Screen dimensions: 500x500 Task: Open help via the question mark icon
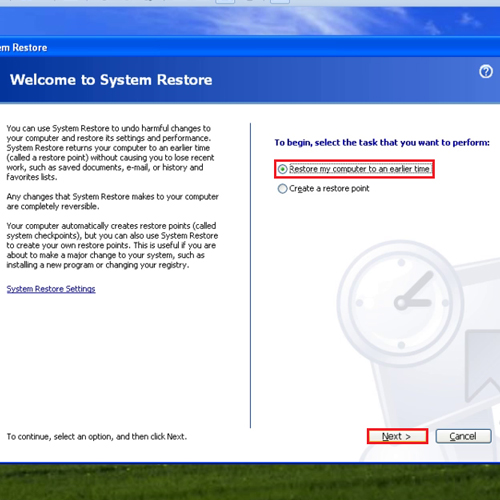(x=486, y=71)
